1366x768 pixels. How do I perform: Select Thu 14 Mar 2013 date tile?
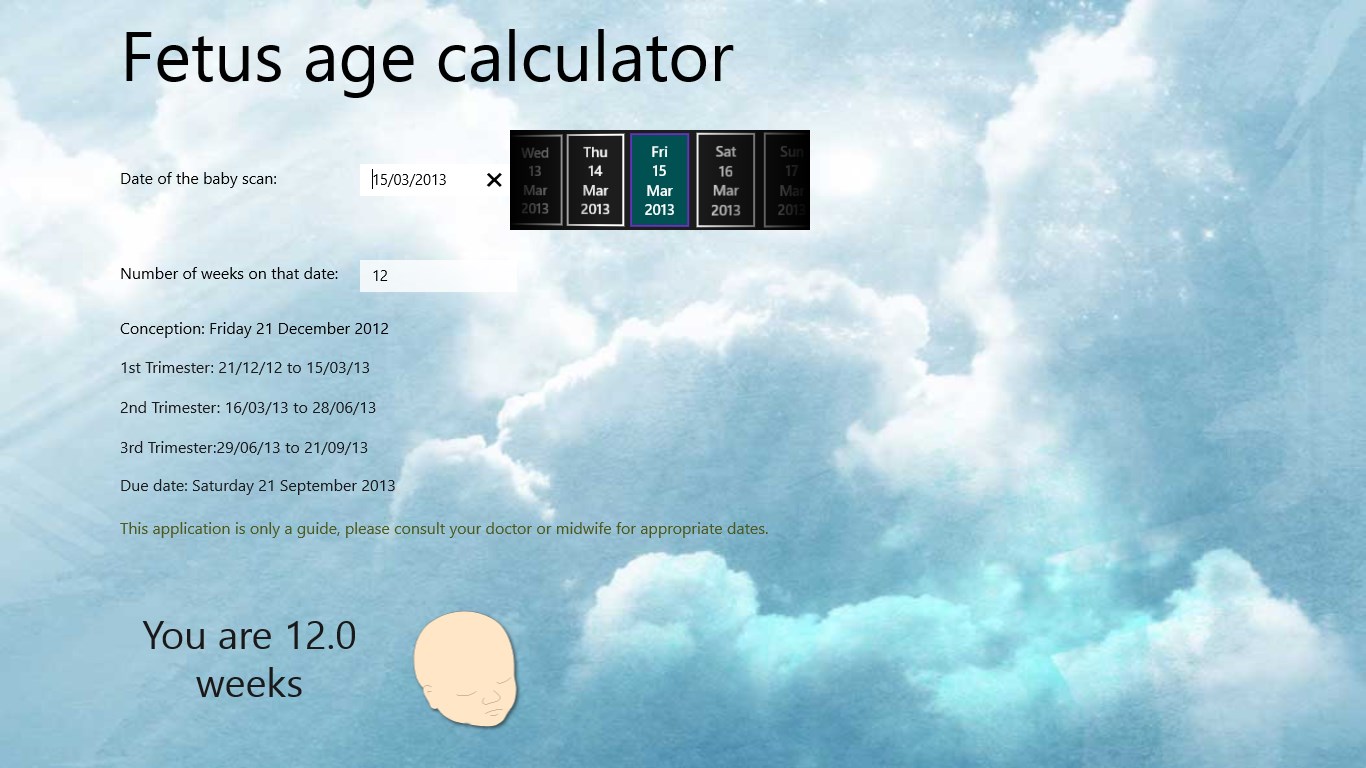pyautogui.click(x=595, y=181)
